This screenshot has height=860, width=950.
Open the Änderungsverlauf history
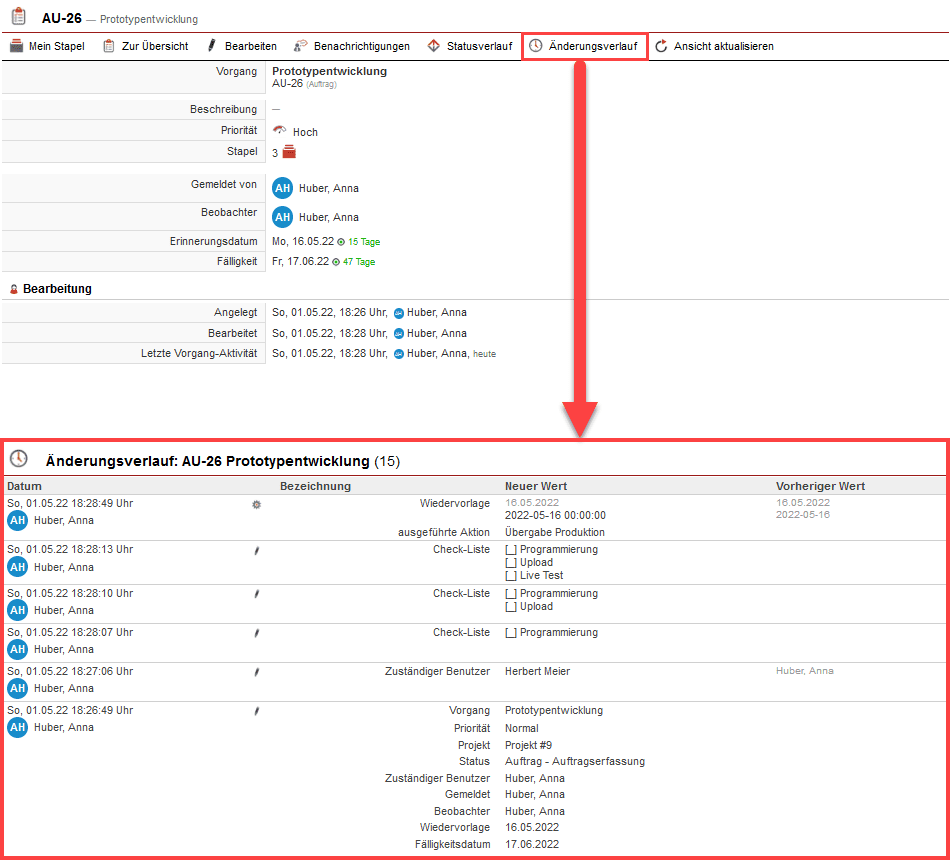[x=584, y=46]
